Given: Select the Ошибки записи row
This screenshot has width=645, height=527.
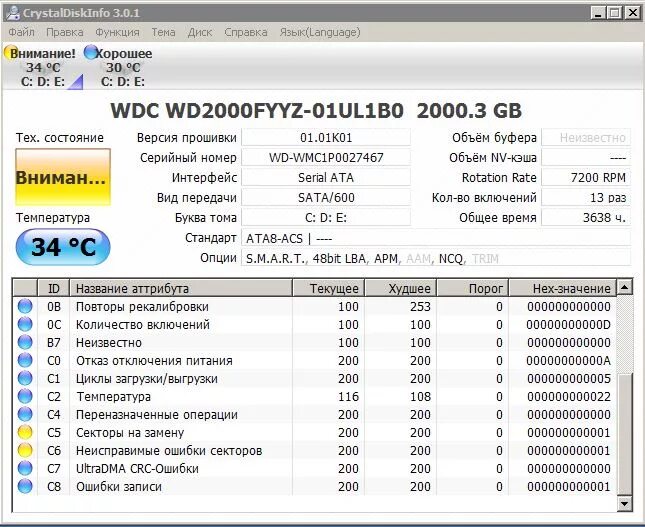Looking at the screenshot, I should click(315, 487).
